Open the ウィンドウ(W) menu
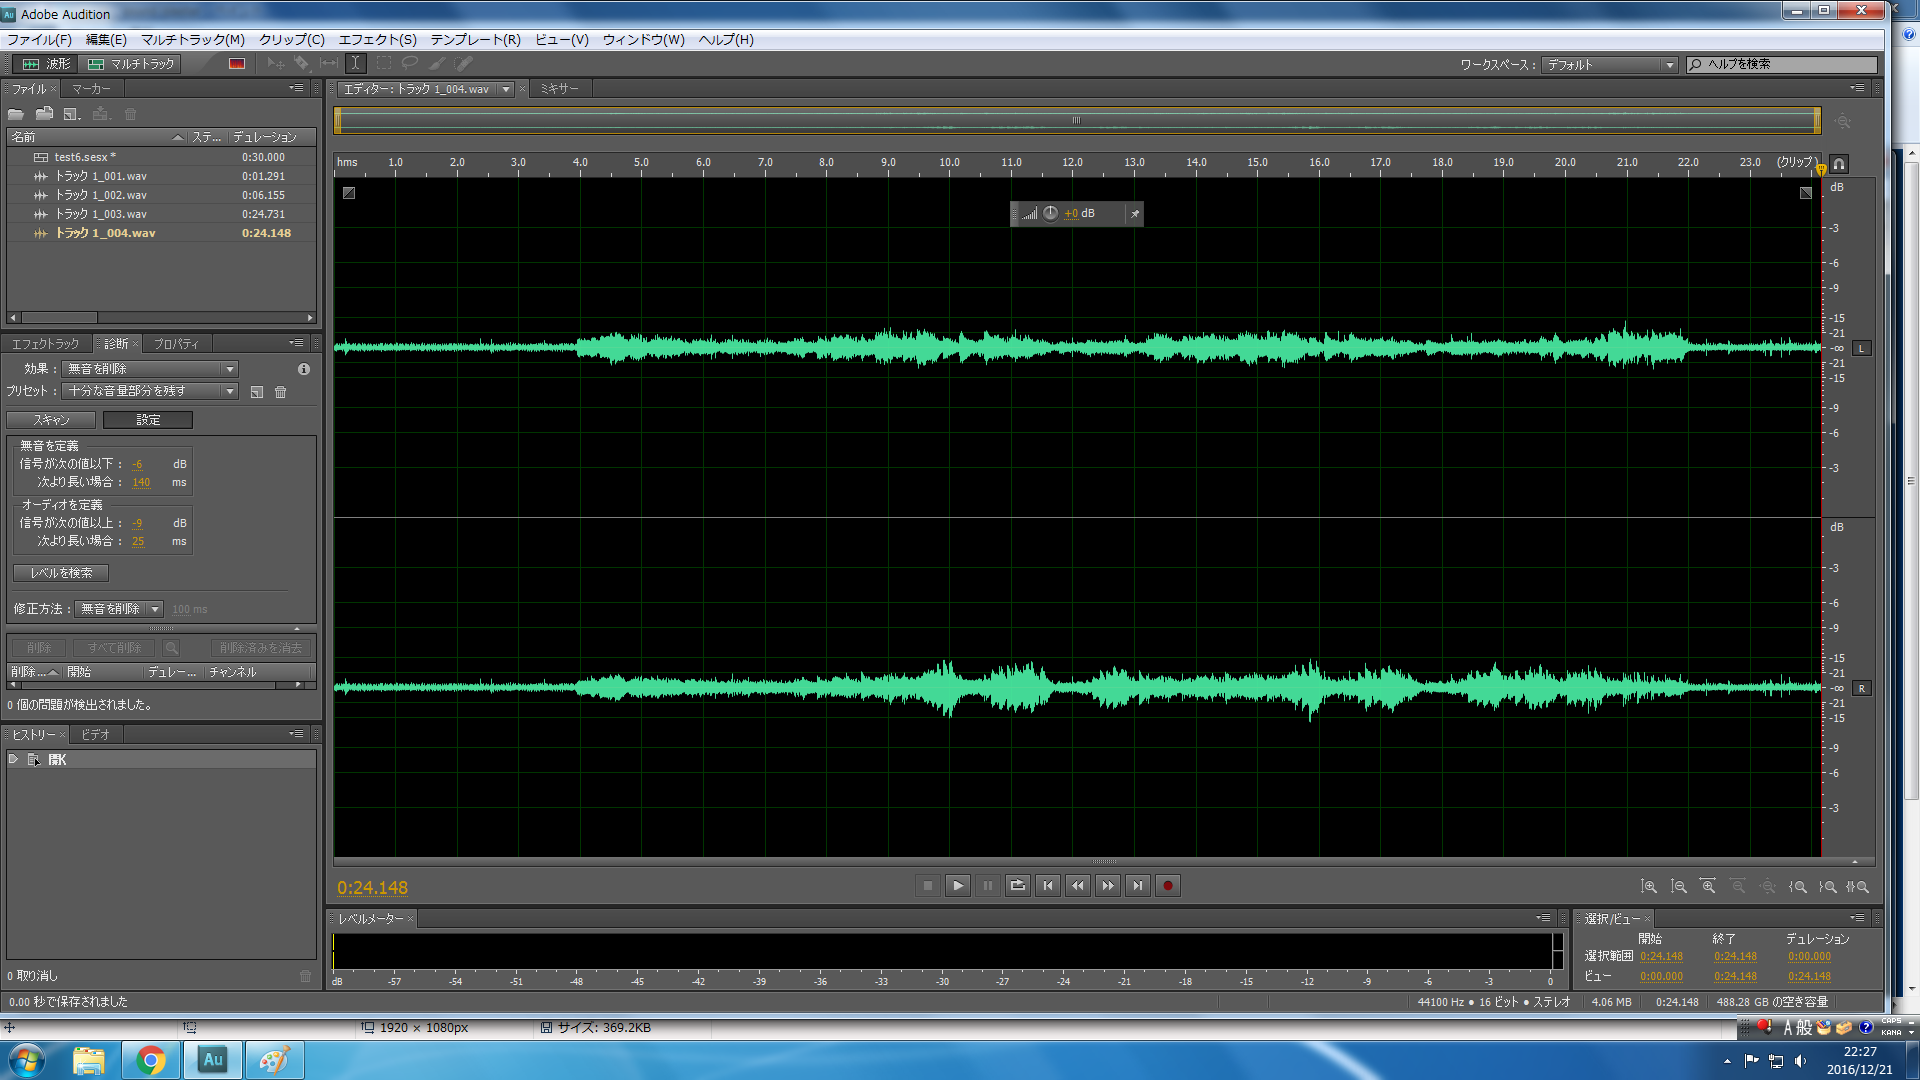 point(643,40)
